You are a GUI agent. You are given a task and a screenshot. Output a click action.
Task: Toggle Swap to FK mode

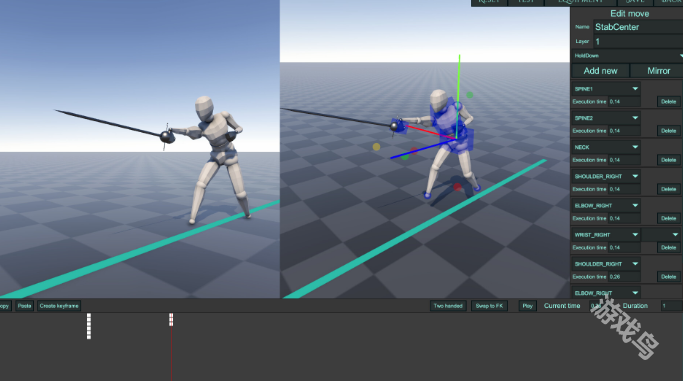(489, 306)
